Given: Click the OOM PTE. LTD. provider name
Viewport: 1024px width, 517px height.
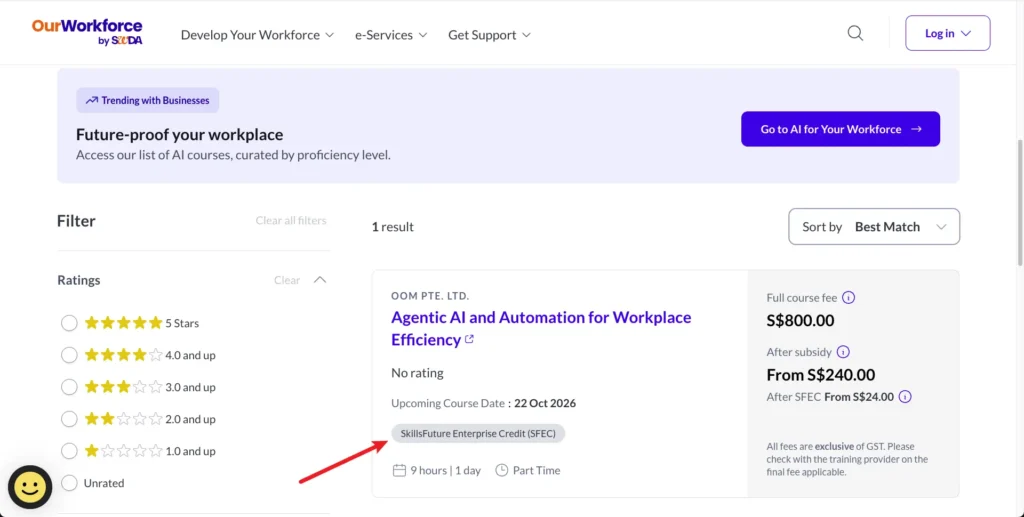Looking at the screenshot, I should [430, 296].
